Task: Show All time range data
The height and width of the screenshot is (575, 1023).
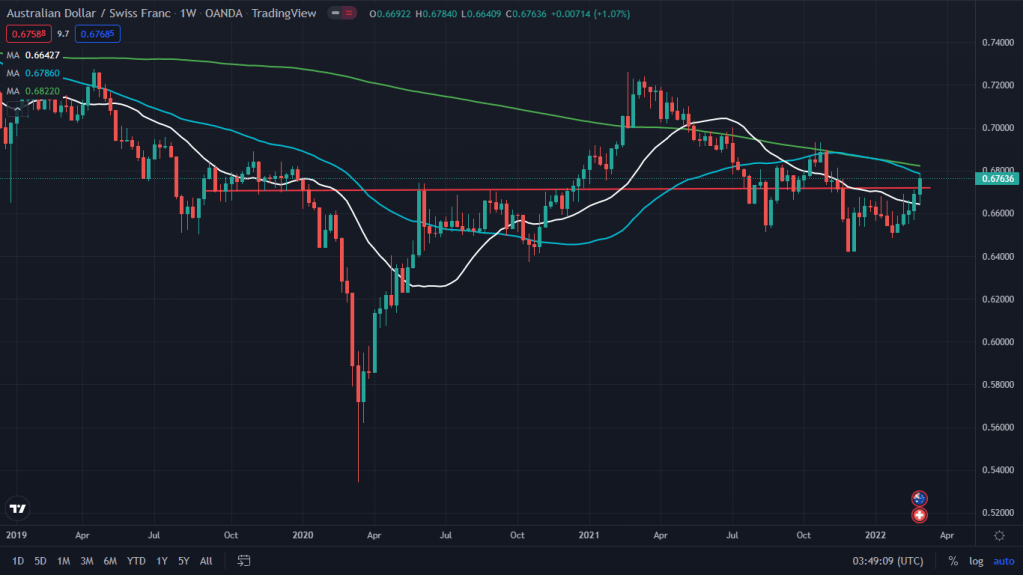Action: (206, 561)
